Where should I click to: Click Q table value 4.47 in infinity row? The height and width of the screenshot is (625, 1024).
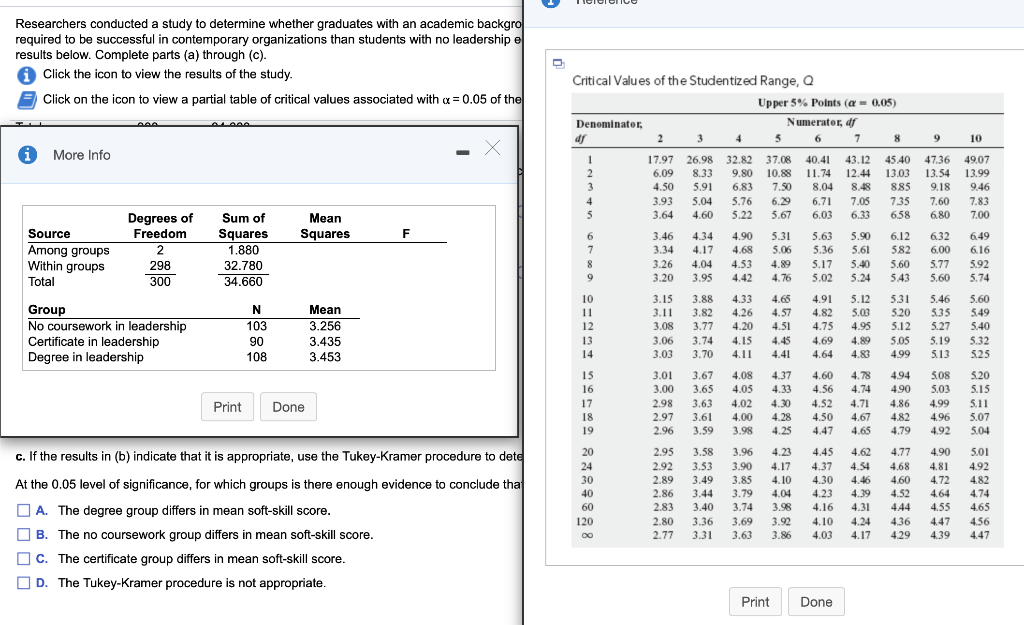979,535
